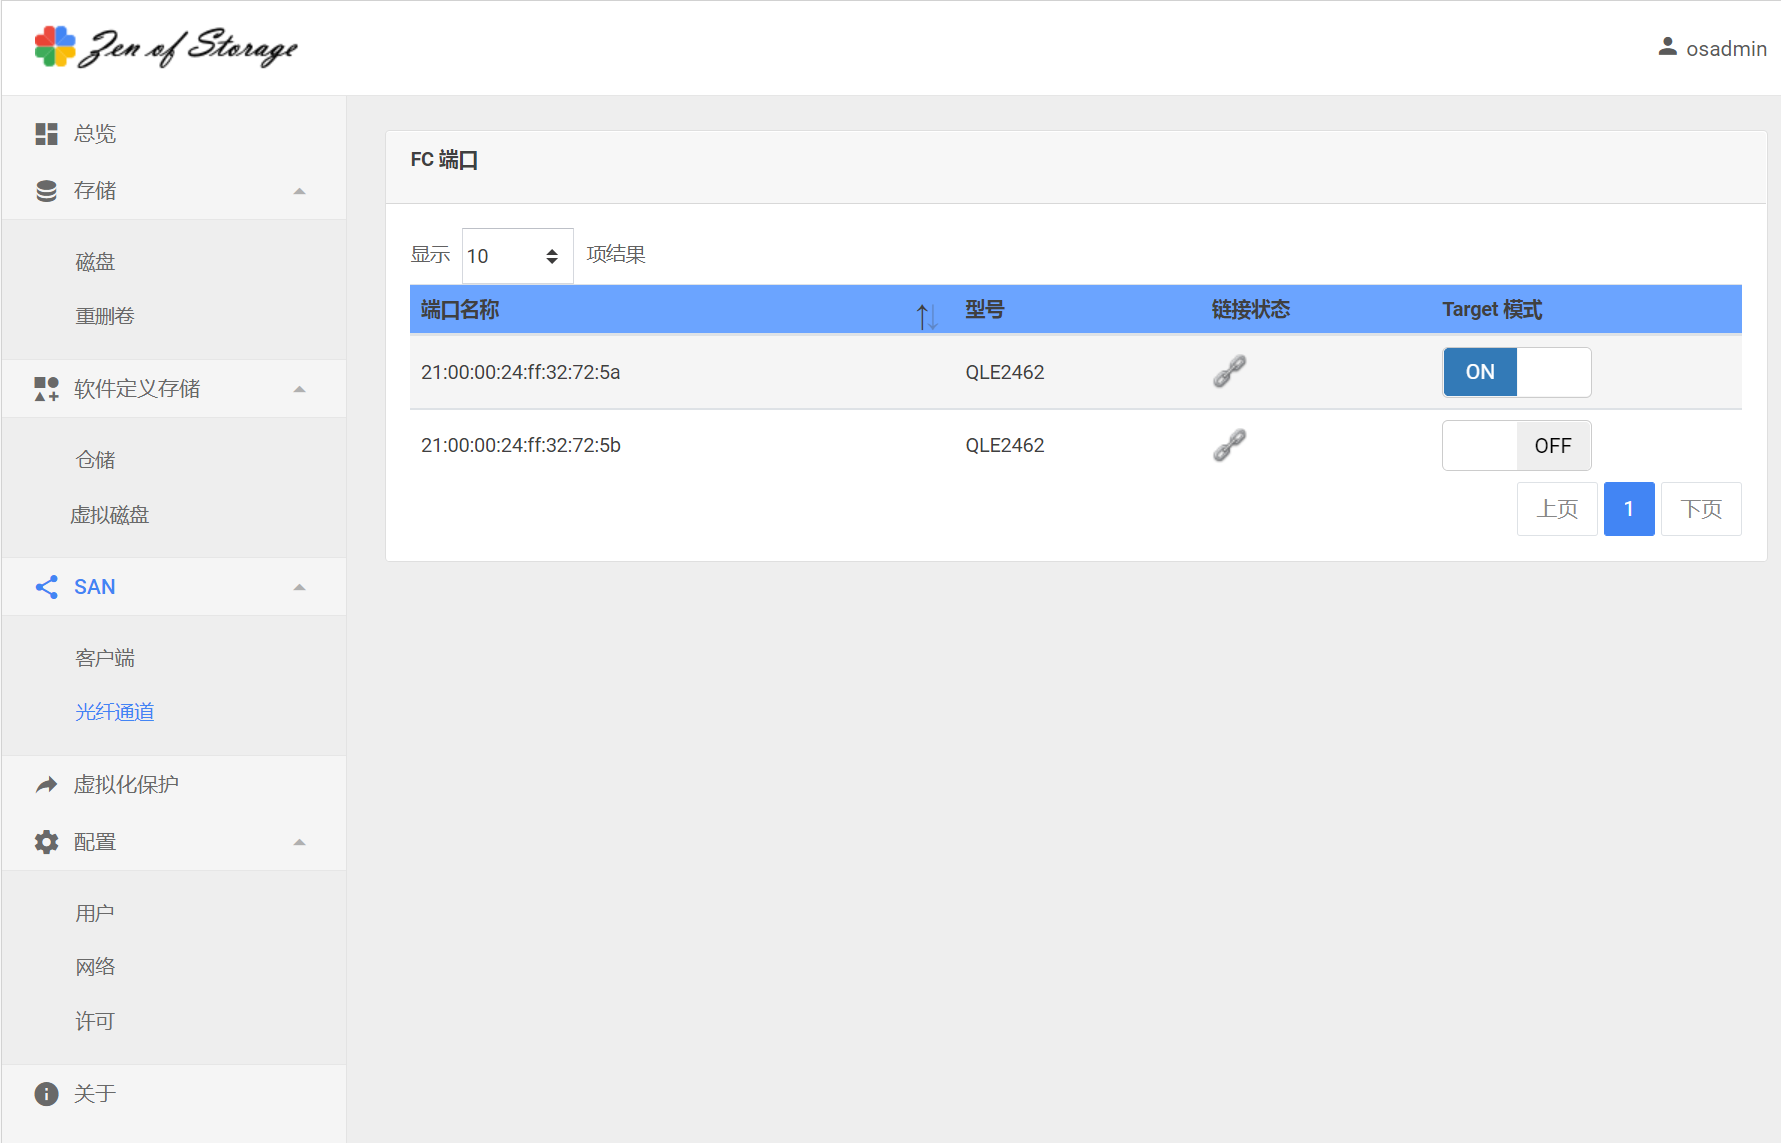Click the 上页 previous page button

[1556, 509]
